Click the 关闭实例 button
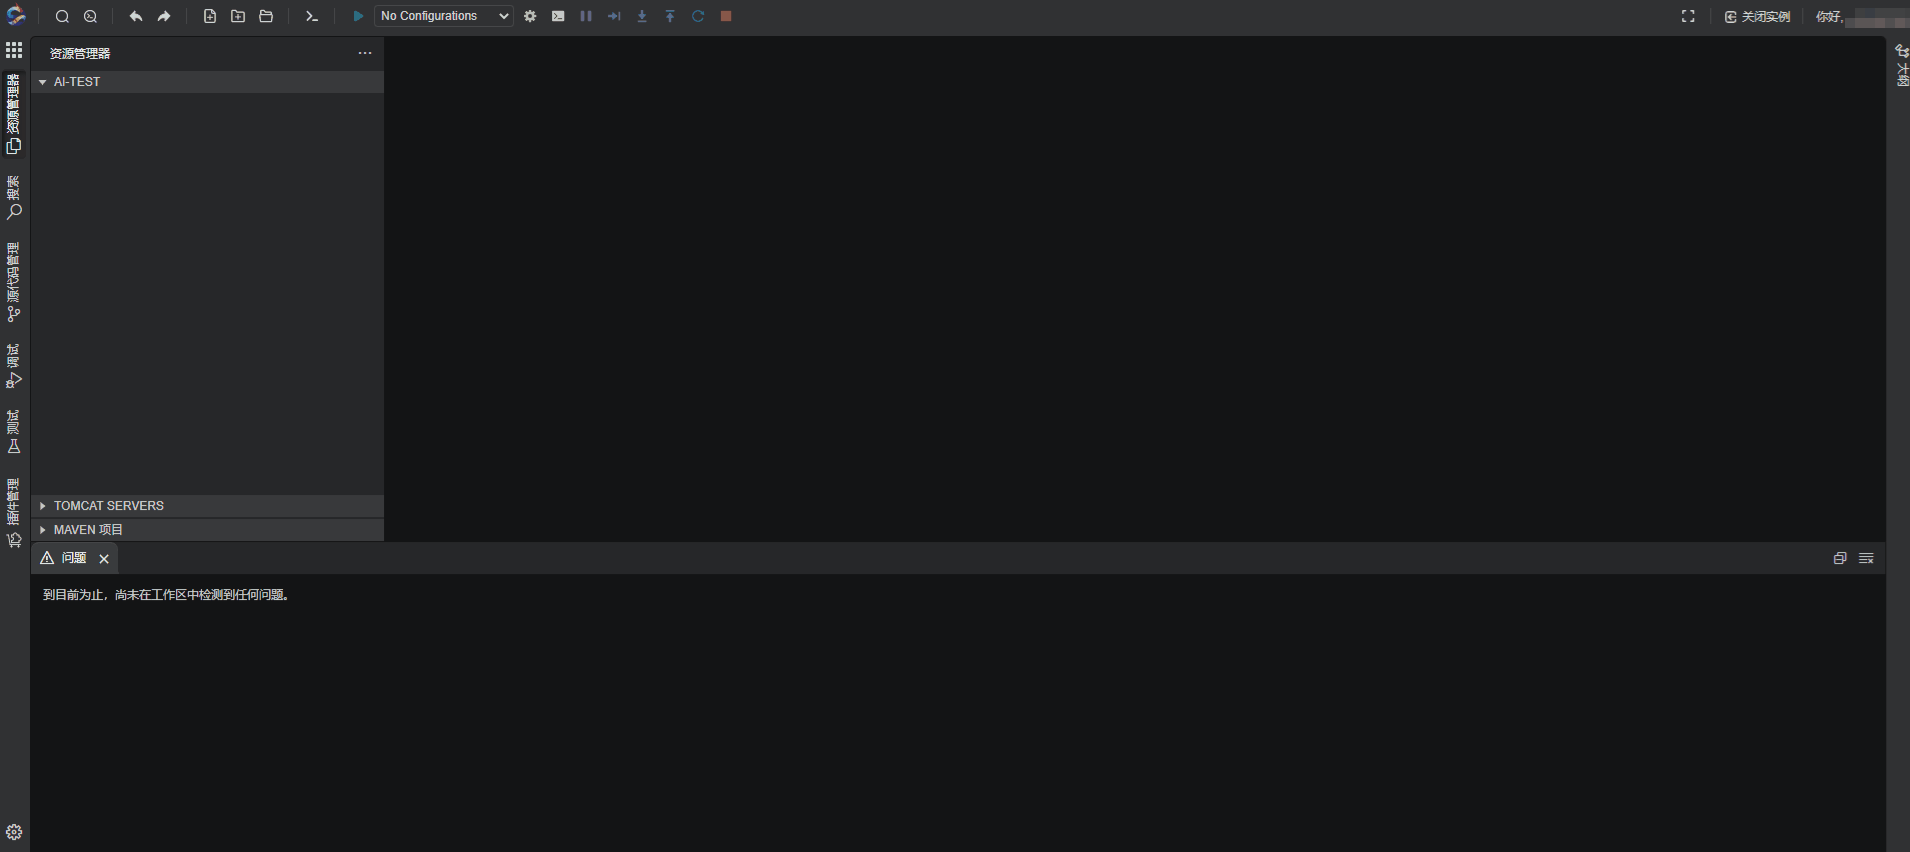 tap(1757, 17)
